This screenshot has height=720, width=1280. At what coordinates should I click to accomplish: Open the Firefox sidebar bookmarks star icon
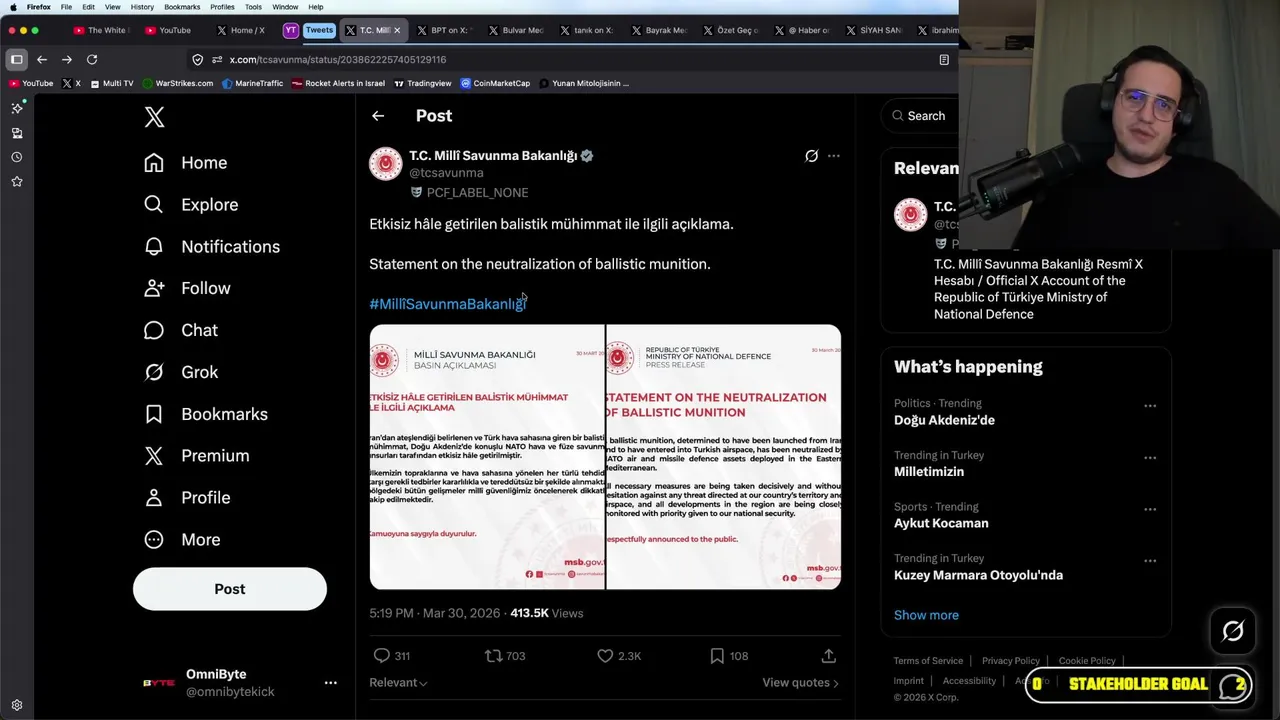(17, 181)
